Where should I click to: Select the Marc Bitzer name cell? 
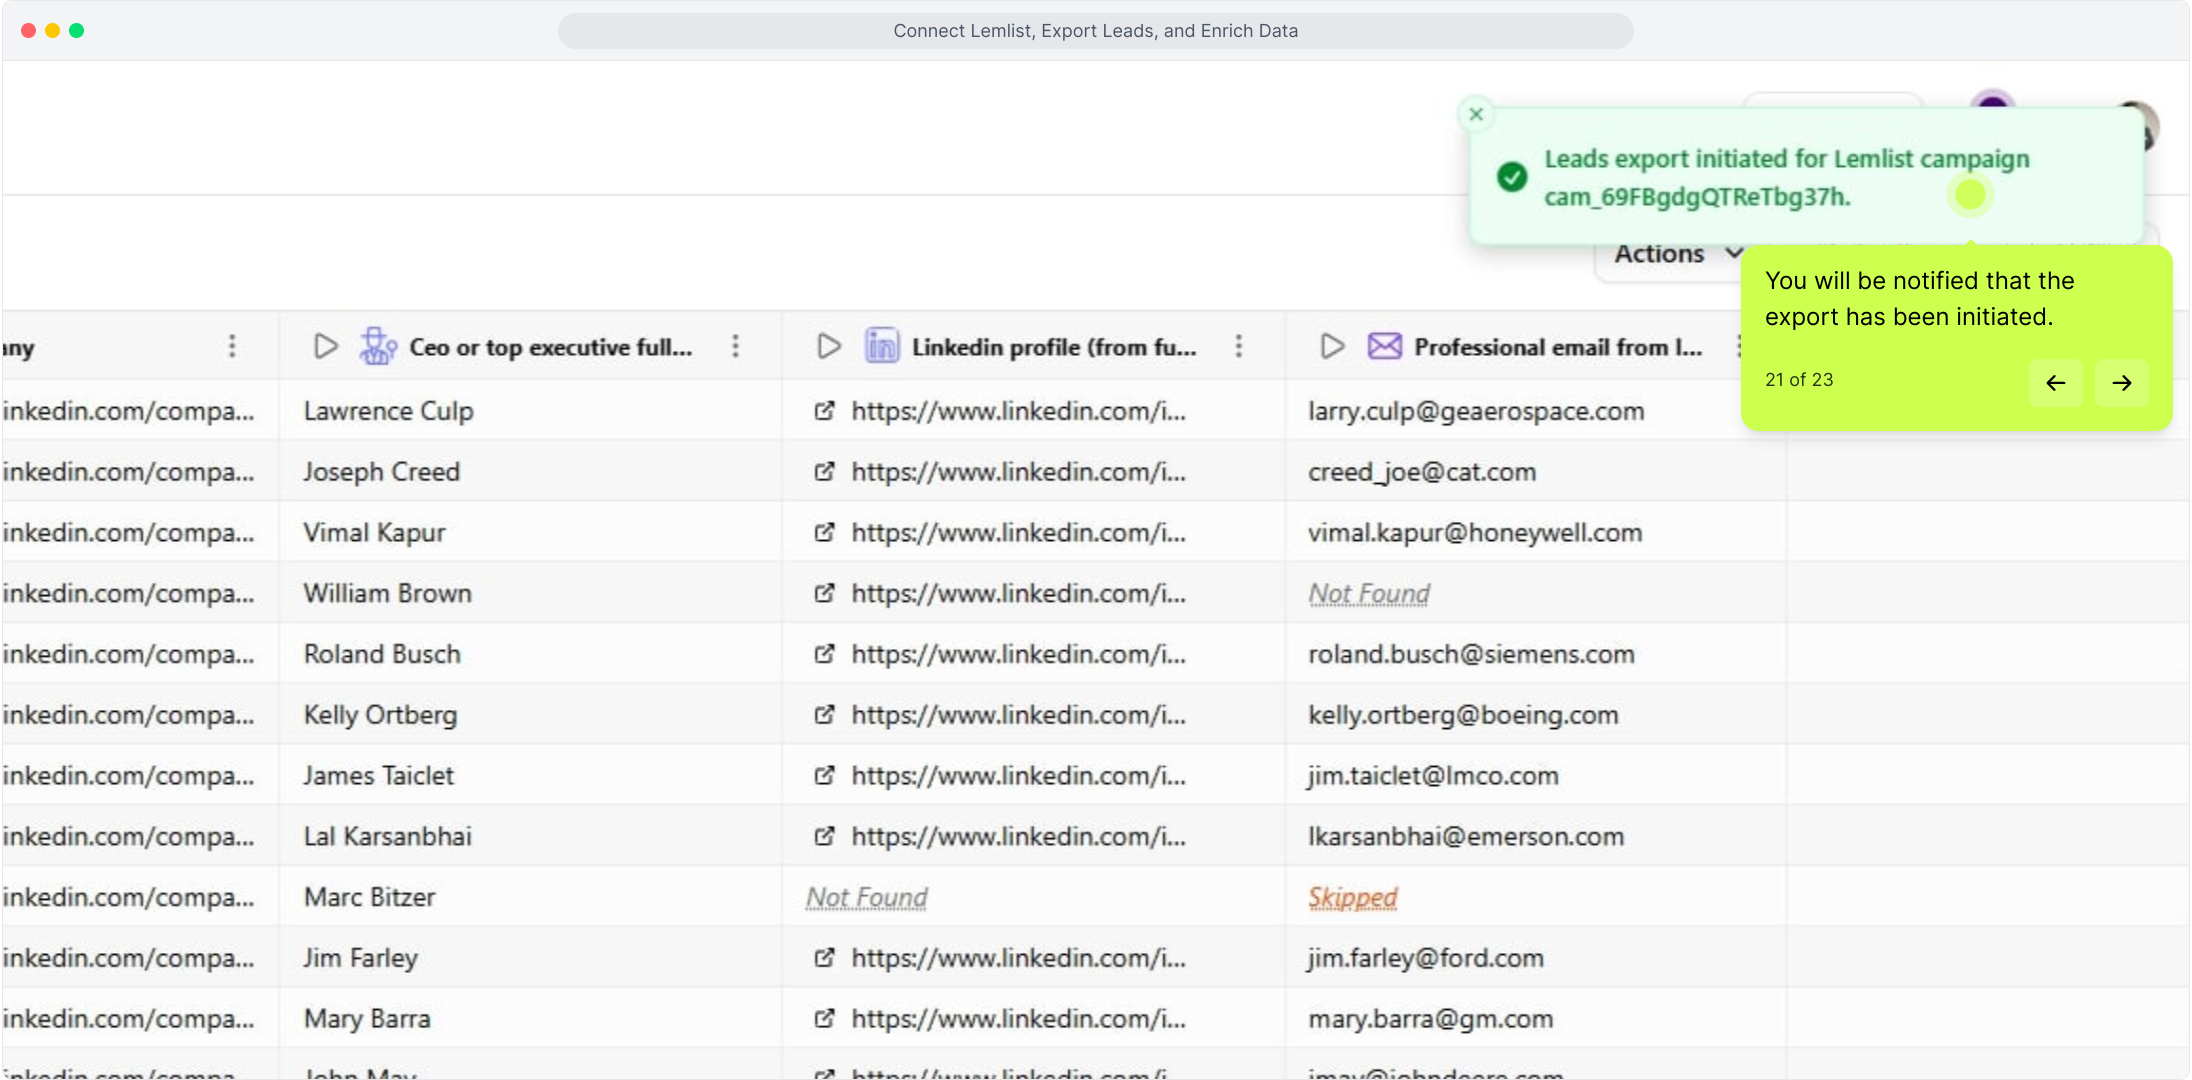coord(530,897)
